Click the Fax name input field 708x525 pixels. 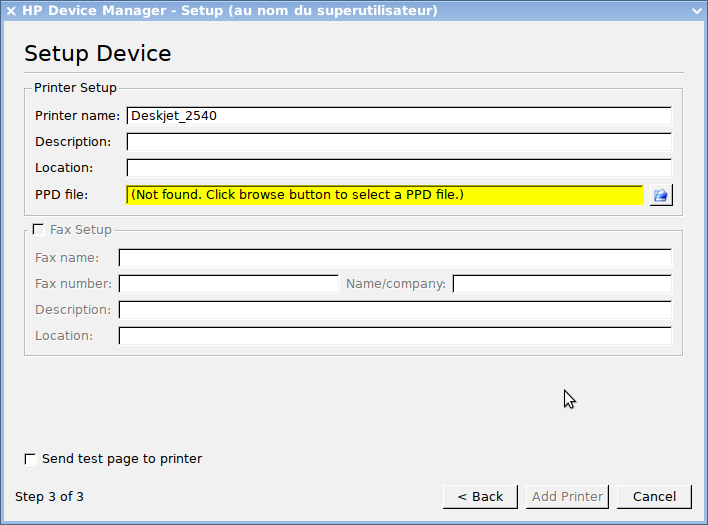[x=395, y=258]
